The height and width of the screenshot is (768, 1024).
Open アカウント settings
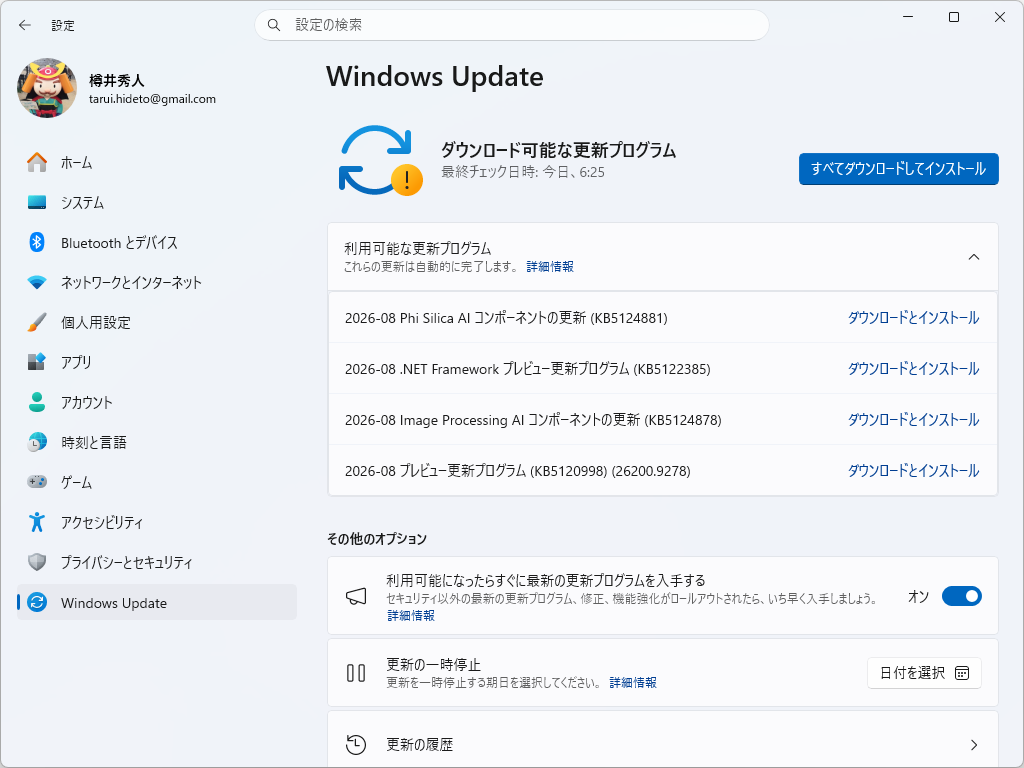(157, 402)
